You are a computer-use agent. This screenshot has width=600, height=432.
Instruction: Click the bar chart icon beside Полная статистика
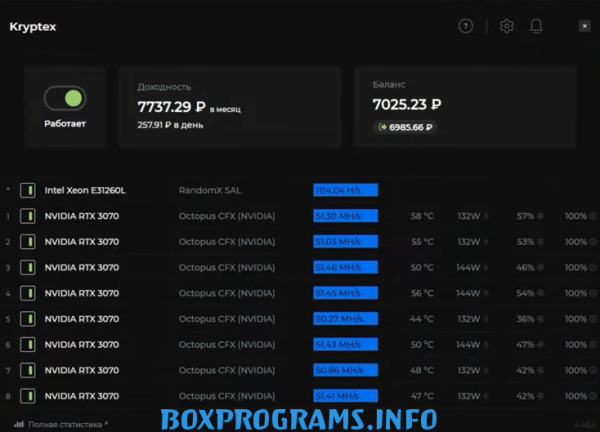pos(19,424)
